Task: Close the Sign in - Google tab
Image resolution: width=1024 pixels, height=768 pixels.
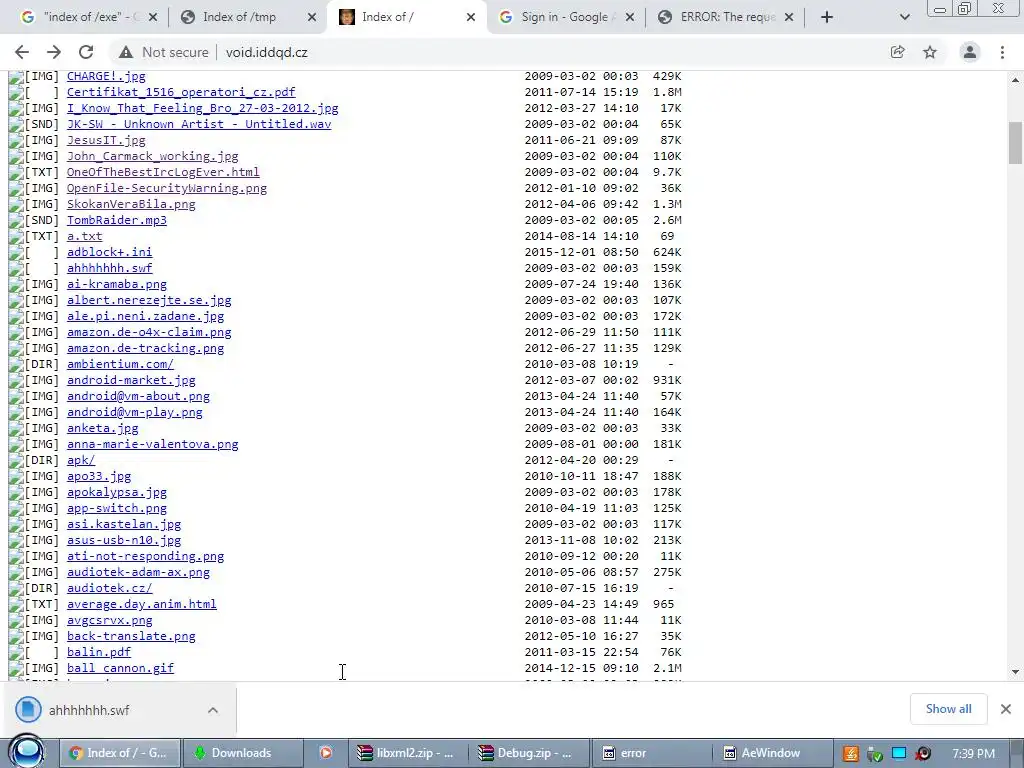Action: (630, 17)
